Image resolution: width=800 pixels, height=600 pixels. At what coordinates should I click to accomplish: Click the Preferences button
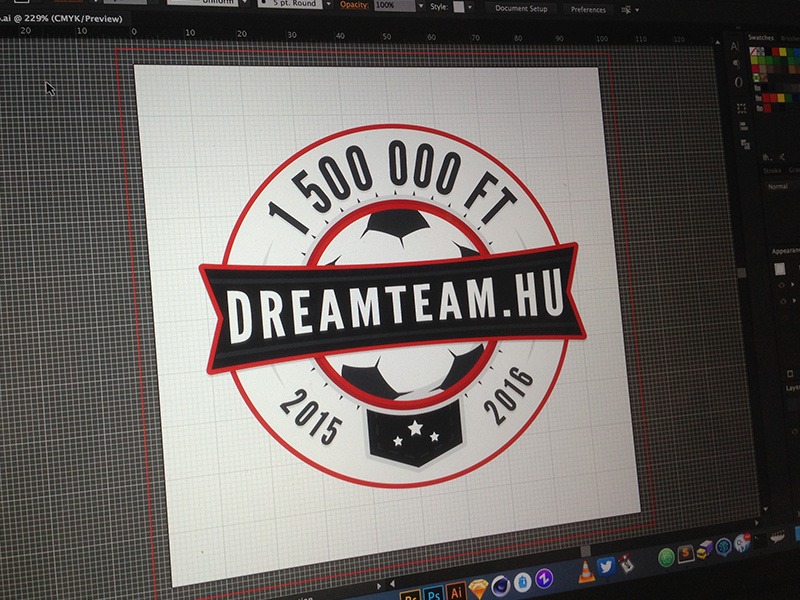click(x=588, y=10)
